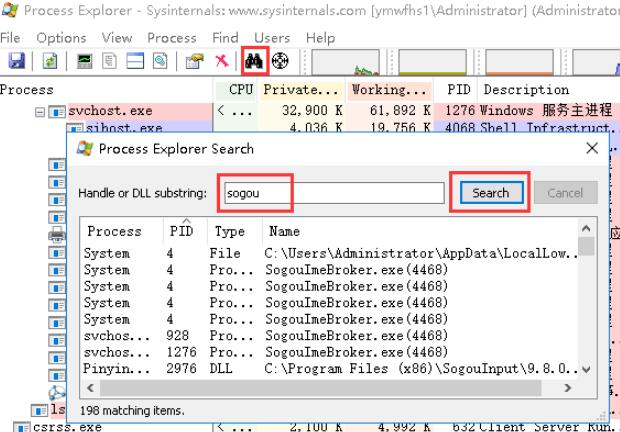Click the svchost.exe process icon
620x432 pixels.
[x=57, y=112]
